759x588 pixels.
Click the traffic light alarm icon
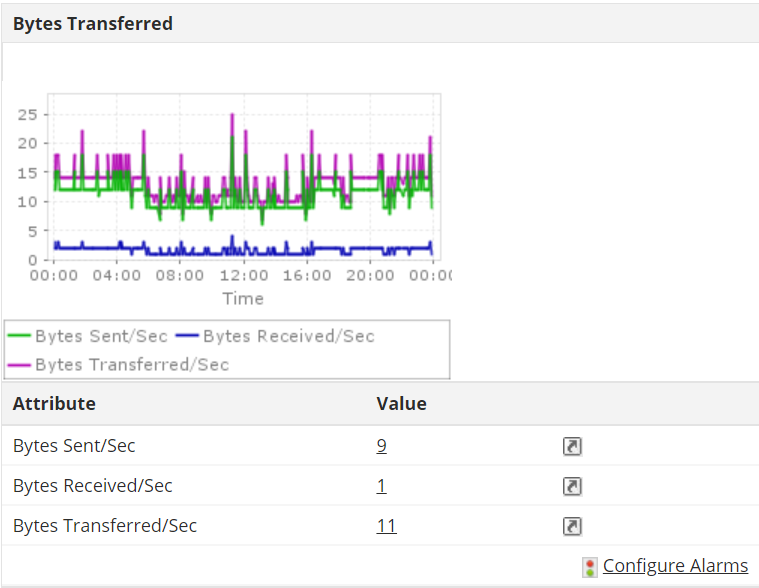tap(590, 567)
